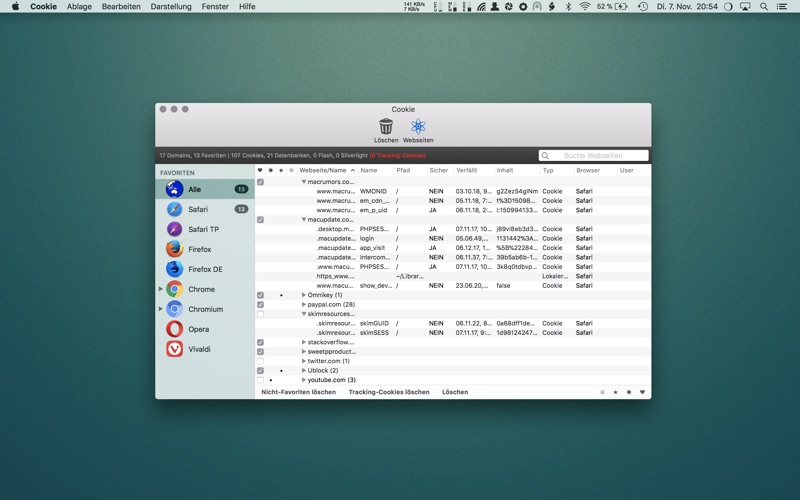800x500 pixels.
Task: Select the skimGUID cookie row
Action: click(453, 323)
